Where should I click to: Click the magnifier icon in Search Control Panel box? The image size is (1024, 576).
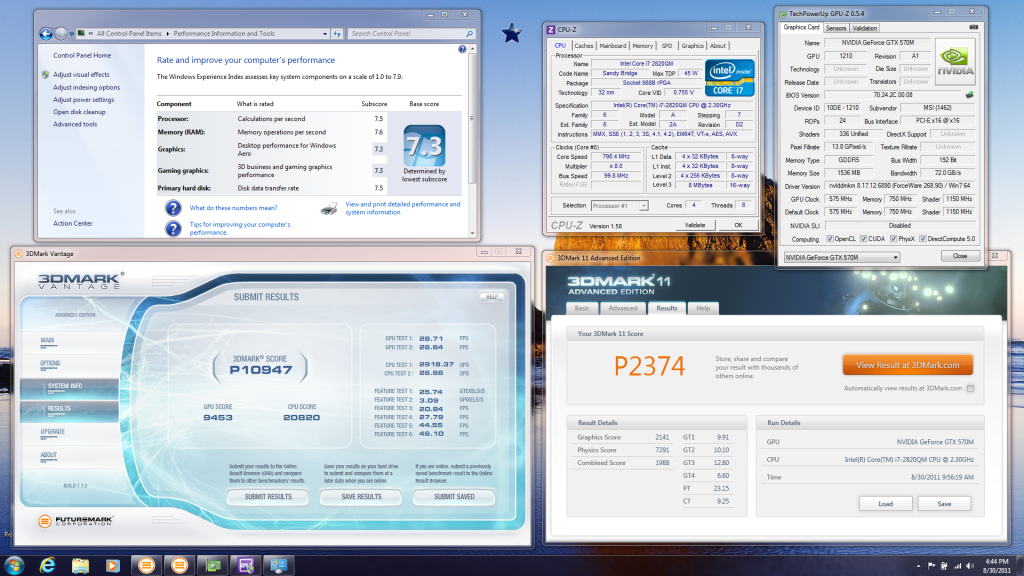click(x=469, y=34)
